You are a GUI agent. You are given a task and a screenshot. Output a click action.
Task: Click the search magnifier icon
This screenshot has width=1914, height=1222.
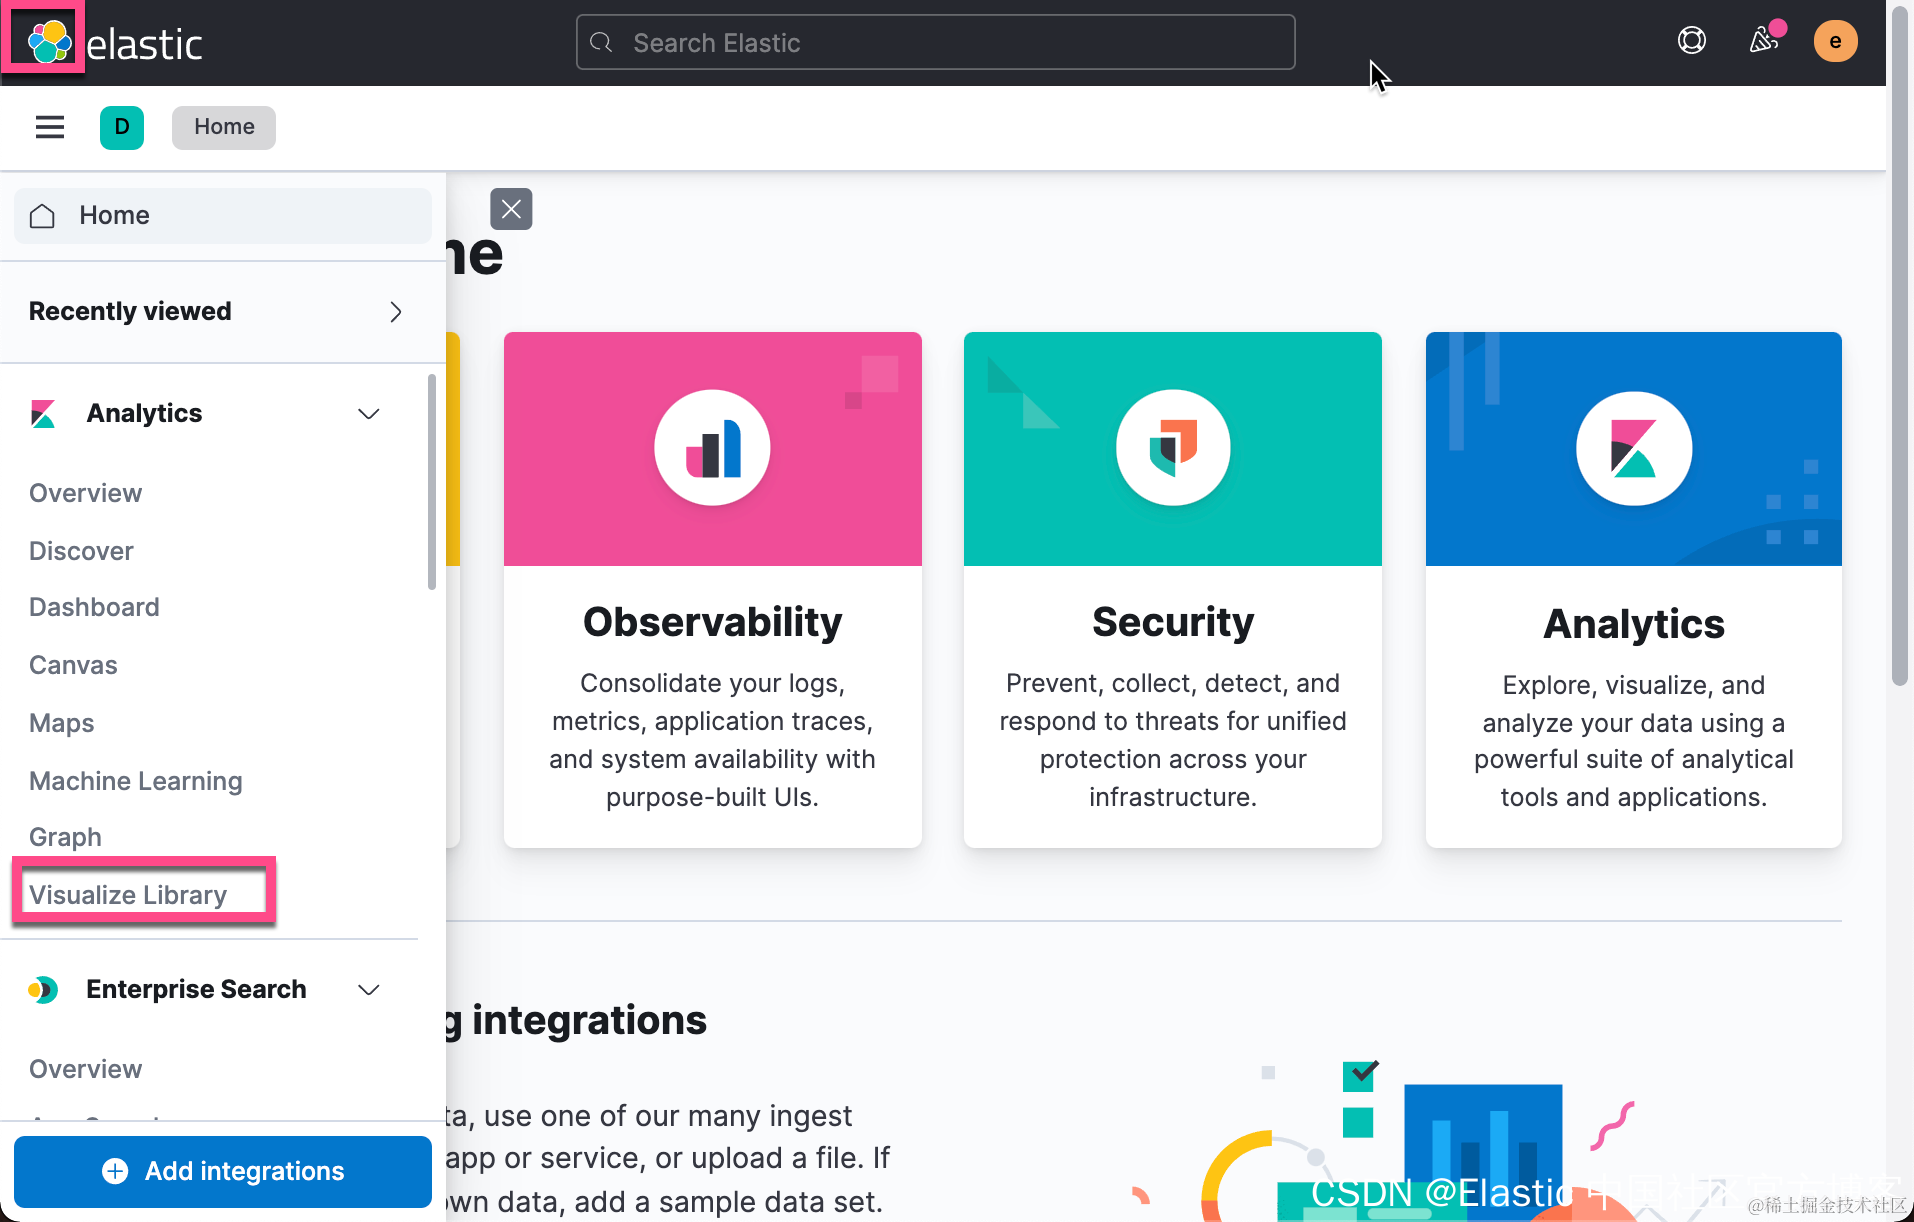pos(602,43)
